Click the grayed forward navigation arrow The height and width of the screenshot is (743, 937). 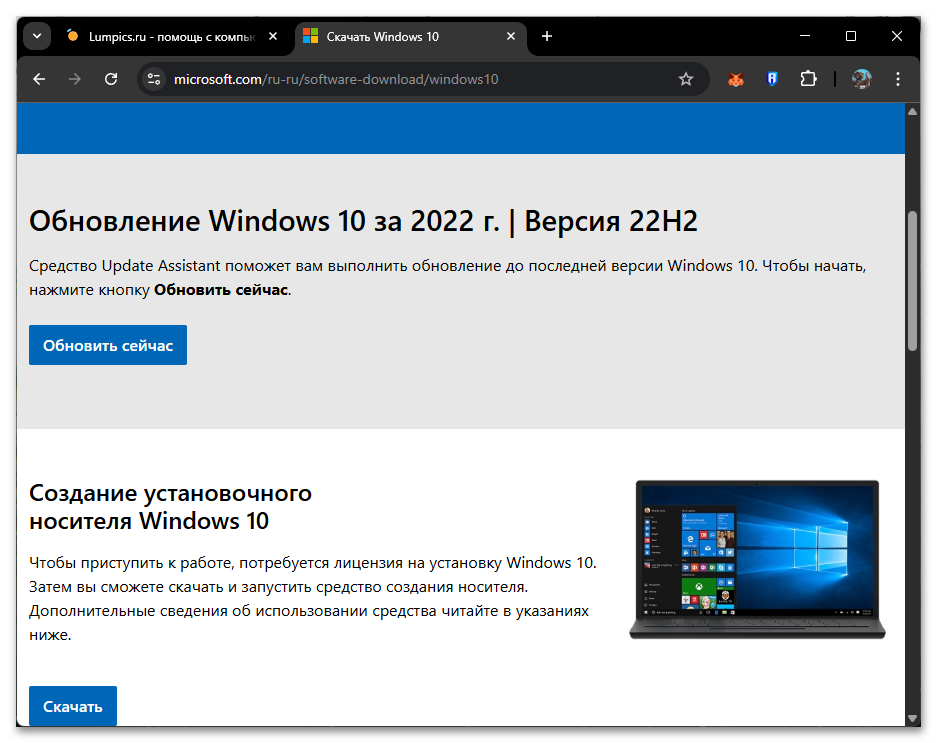(75, 79)
